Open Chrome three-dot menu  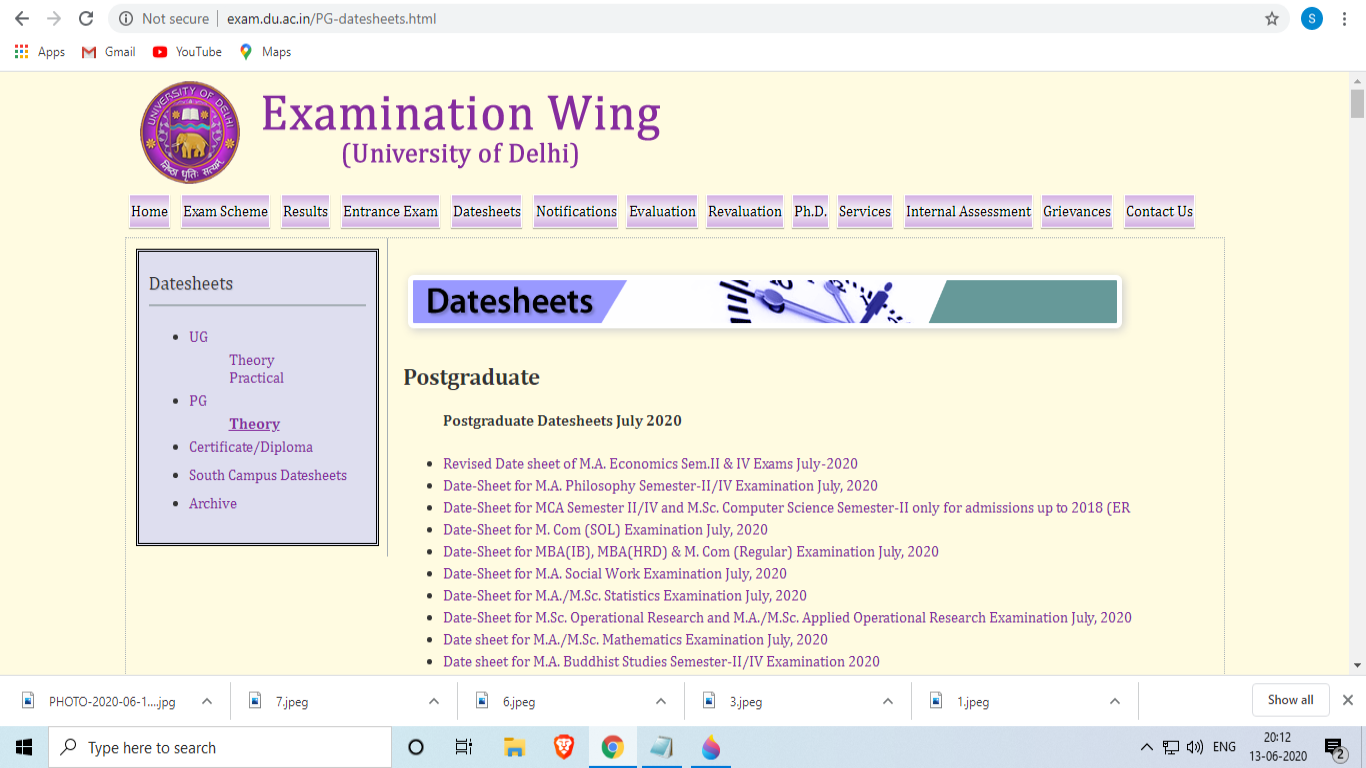(1345, 19)
